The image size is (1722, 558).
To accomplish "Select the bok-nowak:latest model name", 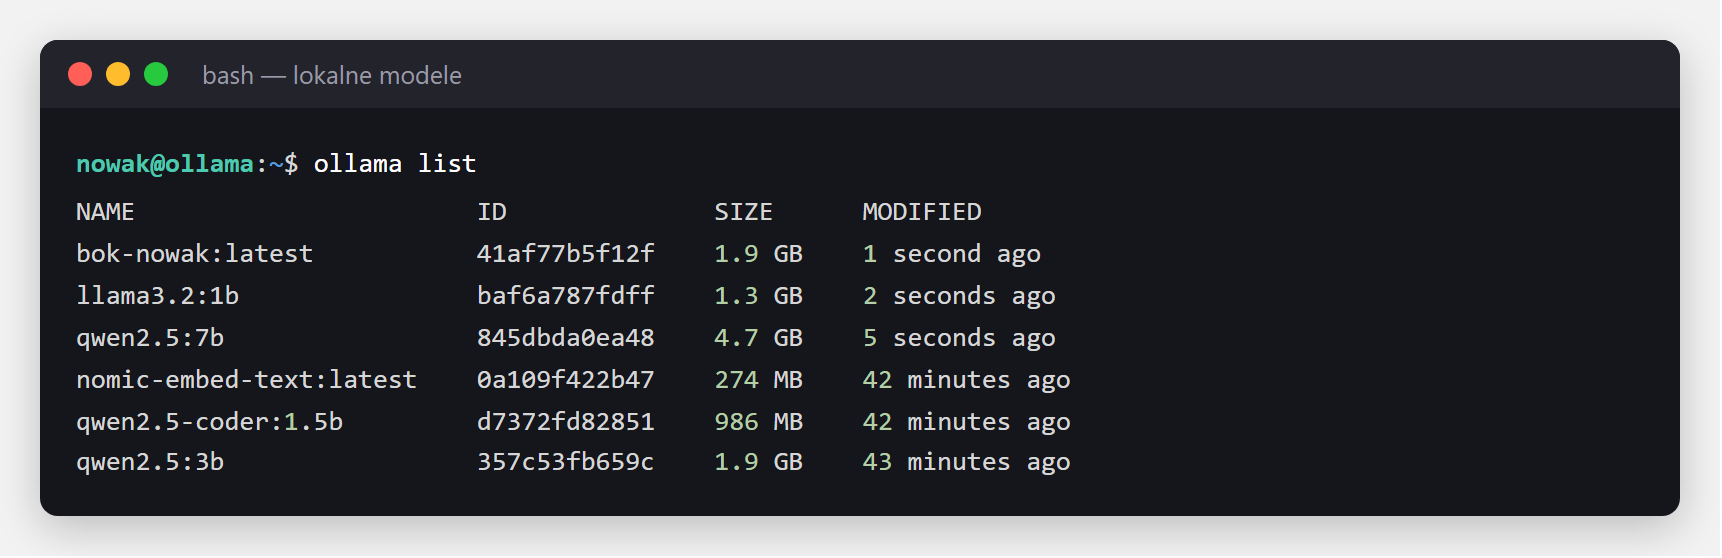I will pyautogui.click(x=195, y=254).
